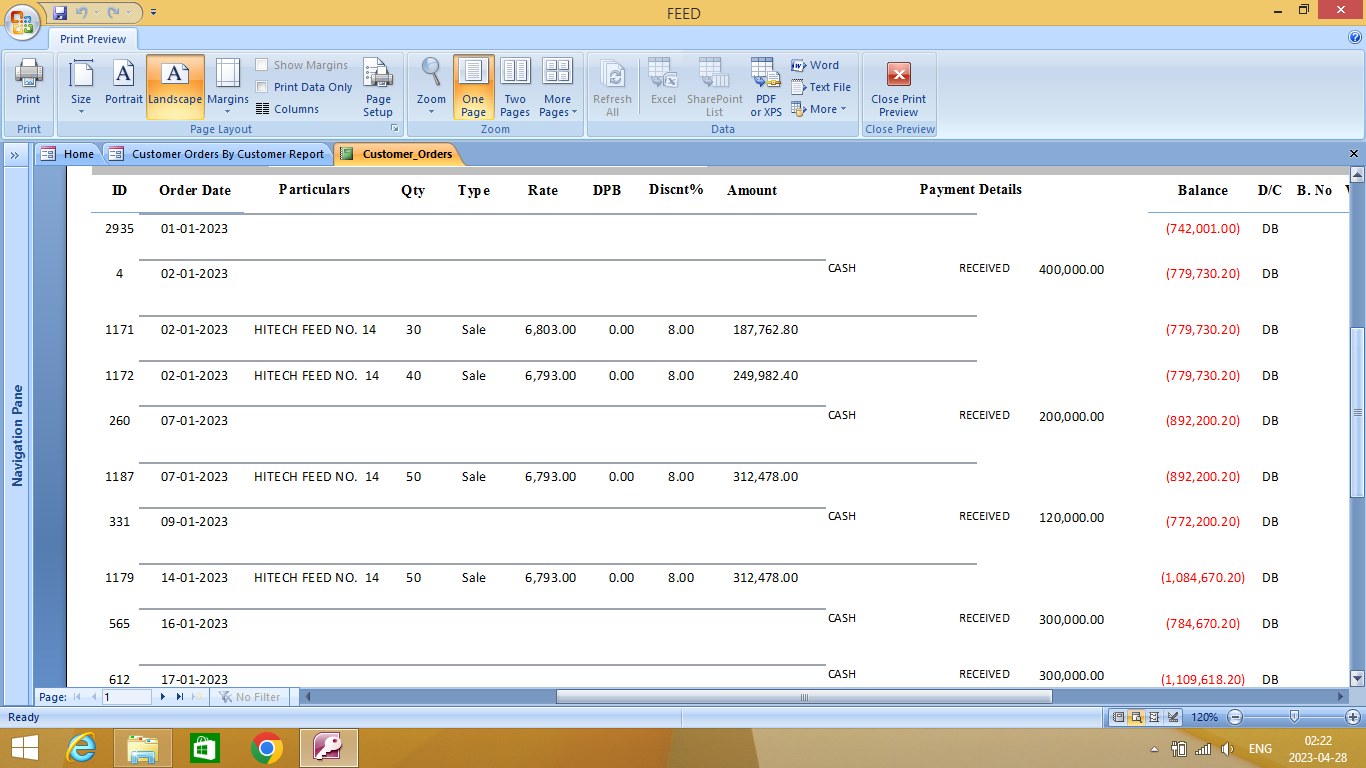Click the zoom out minus button
The image size is (1366, 768).
(x=1235, y=717)
